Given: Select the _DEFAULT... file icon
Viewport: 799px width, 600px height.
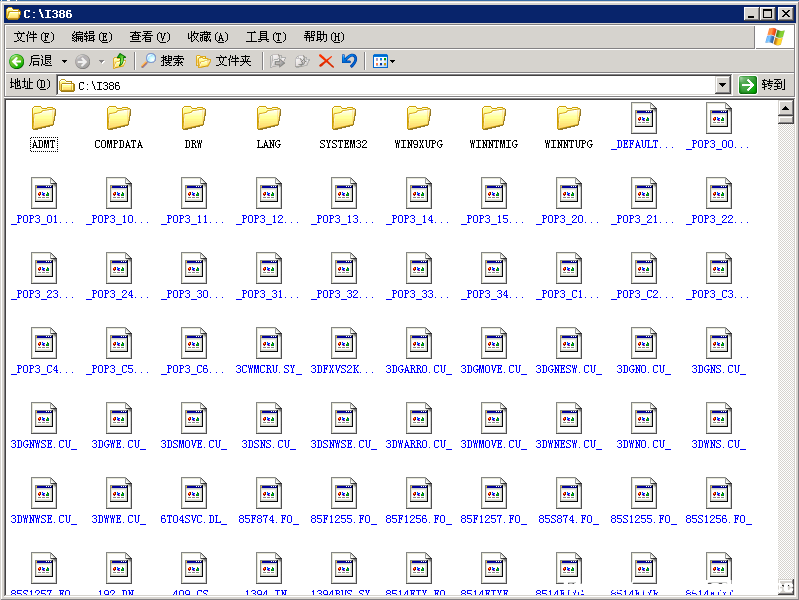Looking at the screenshot, I should (x=644, y=118).
